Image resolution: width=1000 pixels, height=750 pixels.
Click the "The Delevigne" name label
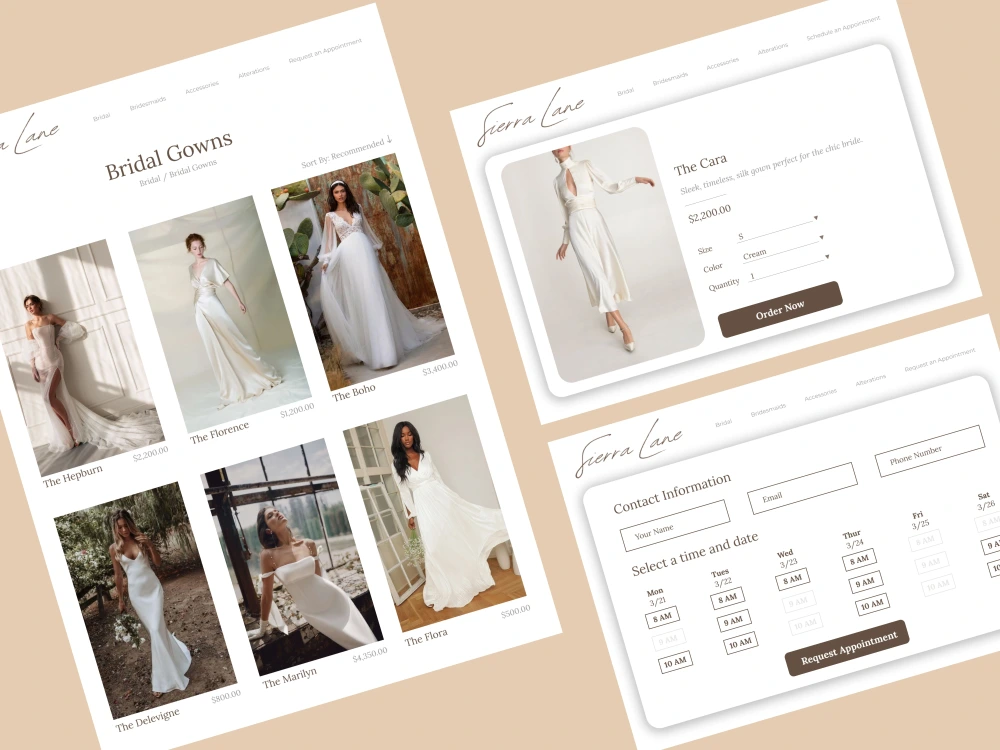[x=147, y=719]
